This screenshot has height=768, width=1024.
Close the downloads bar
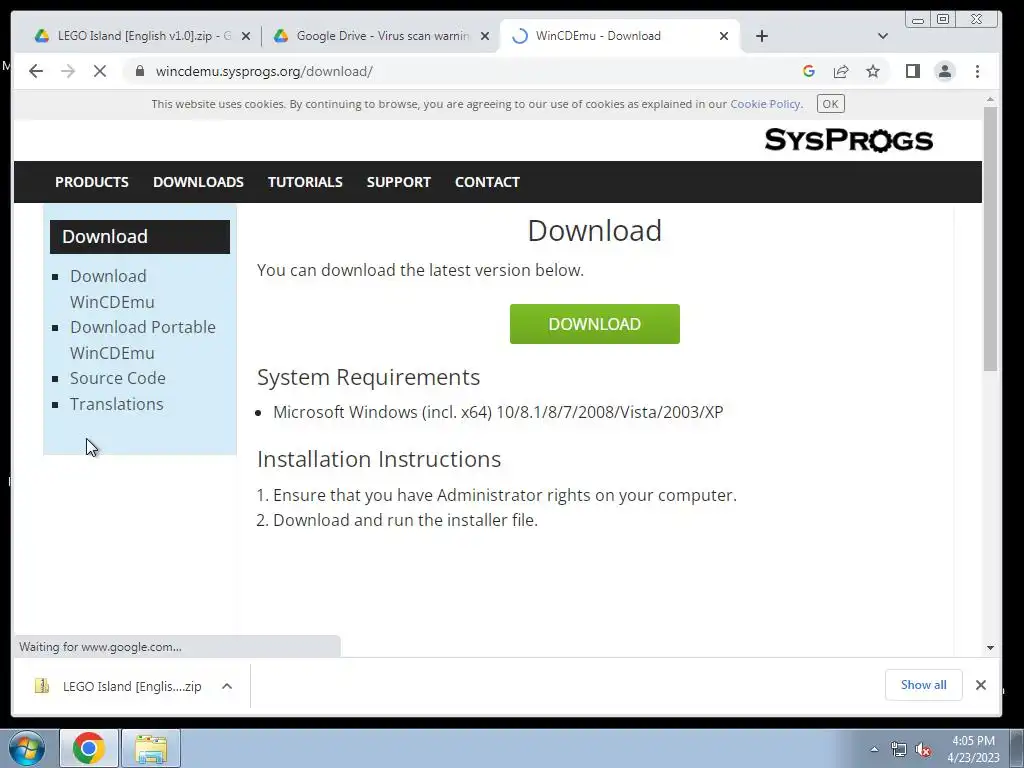pos(980,684)
